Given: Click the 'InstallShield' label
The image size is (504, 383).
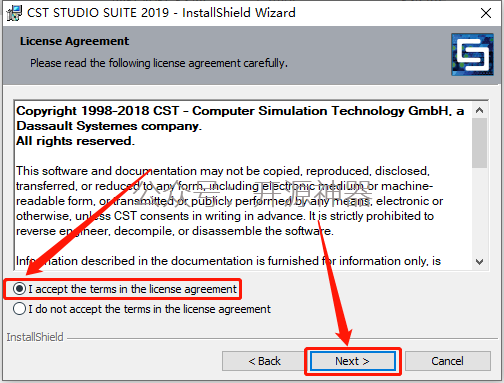Looking at the screenshot, I should [35, 337].
